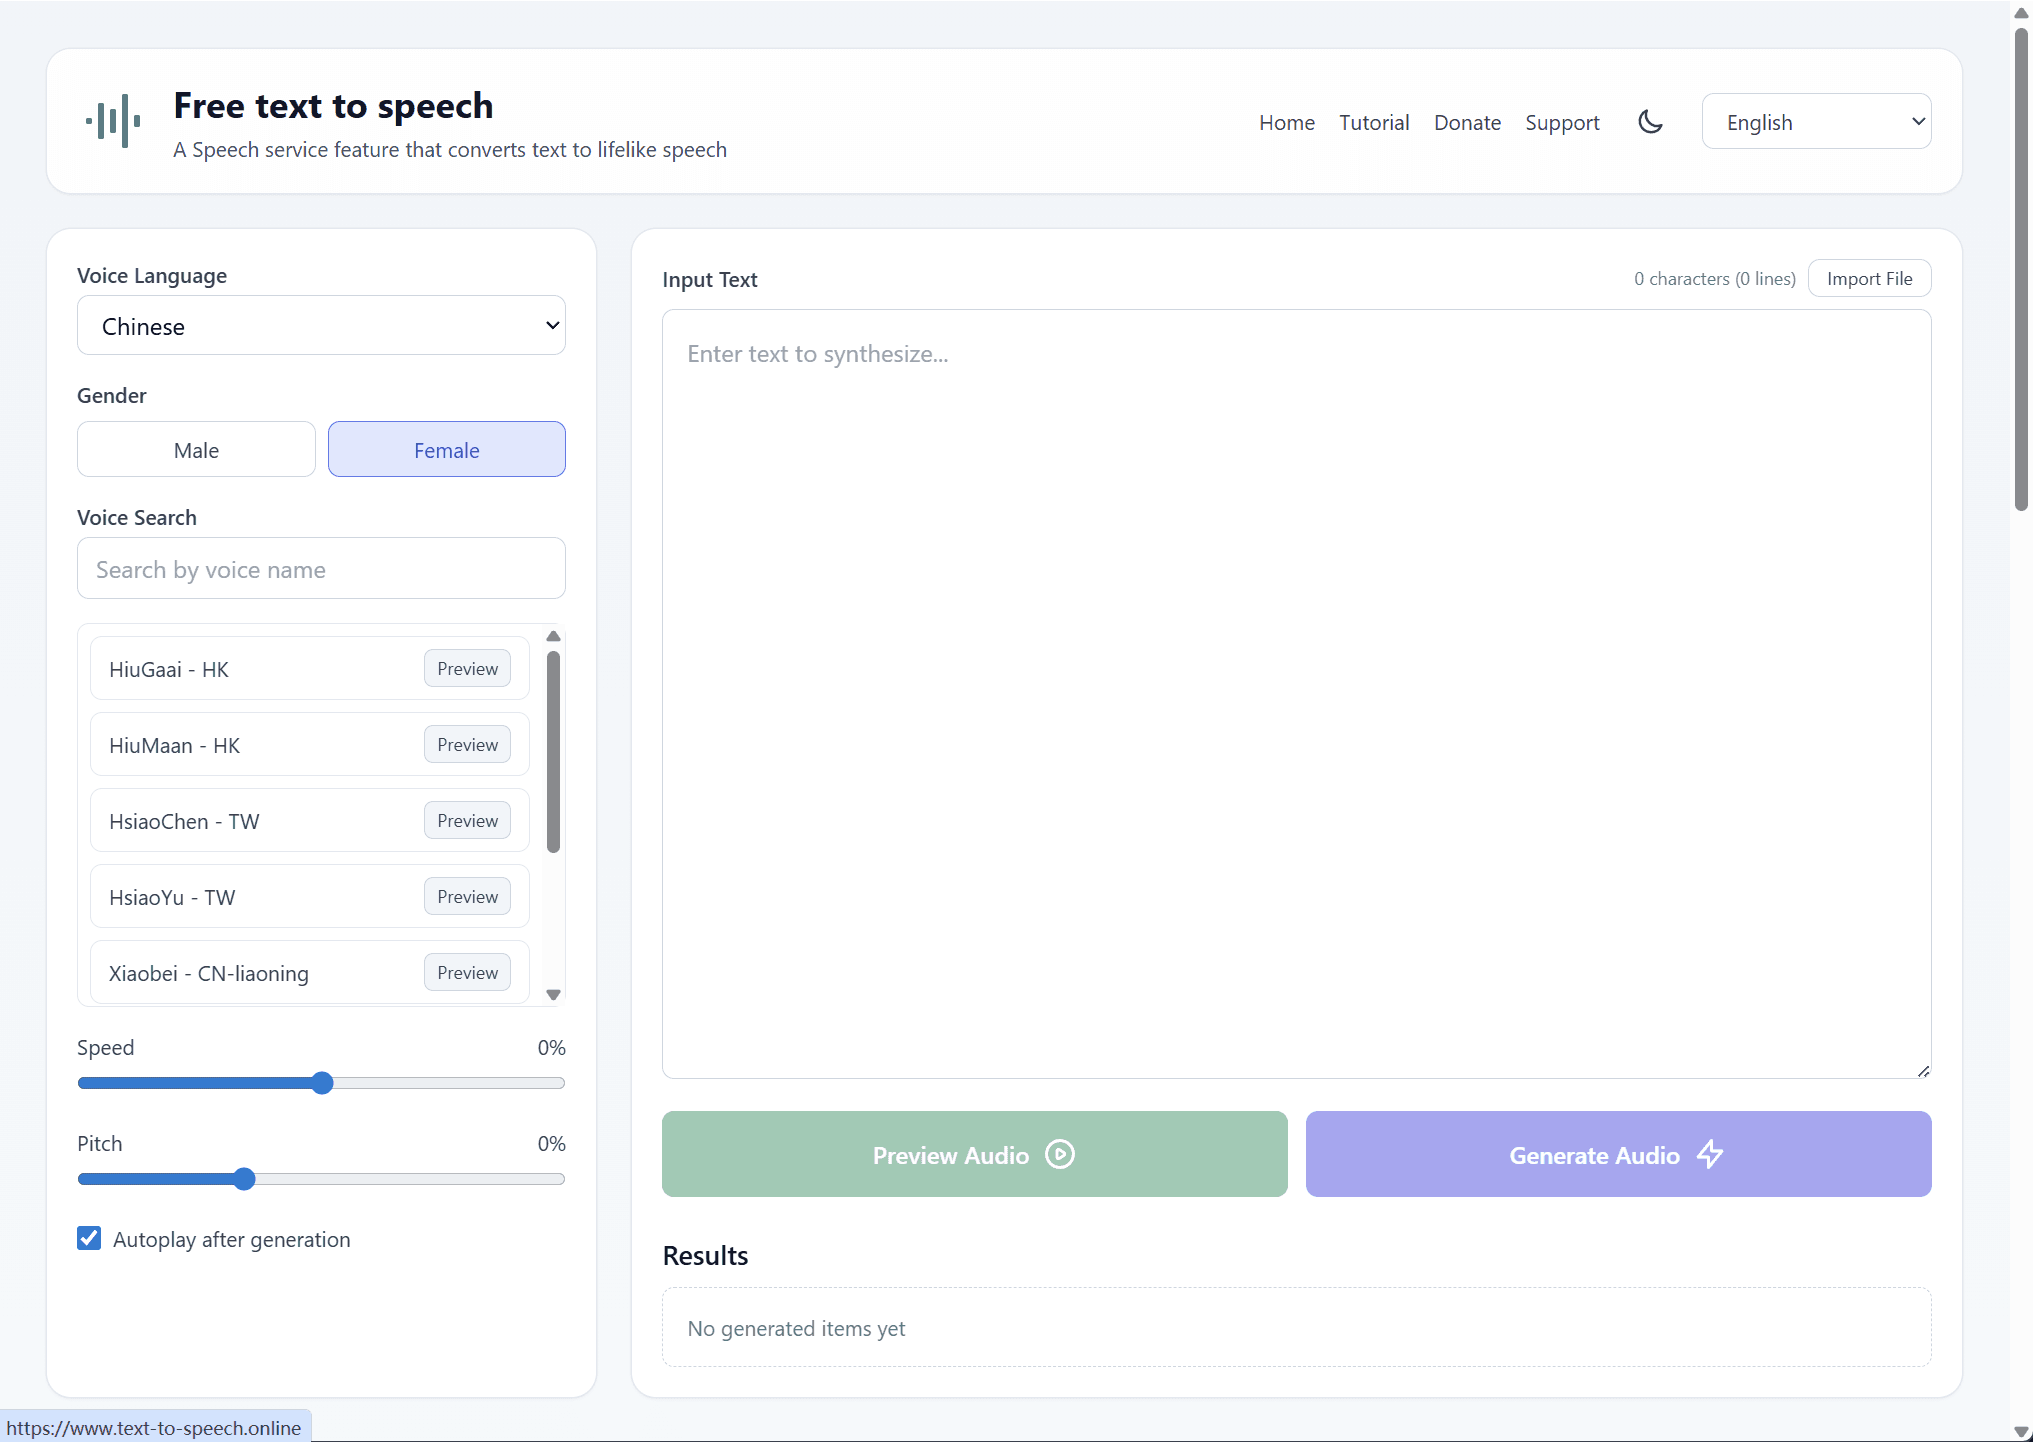Adjust the Pitch slider
2033x1442 pixels.
pos(245,1179)
